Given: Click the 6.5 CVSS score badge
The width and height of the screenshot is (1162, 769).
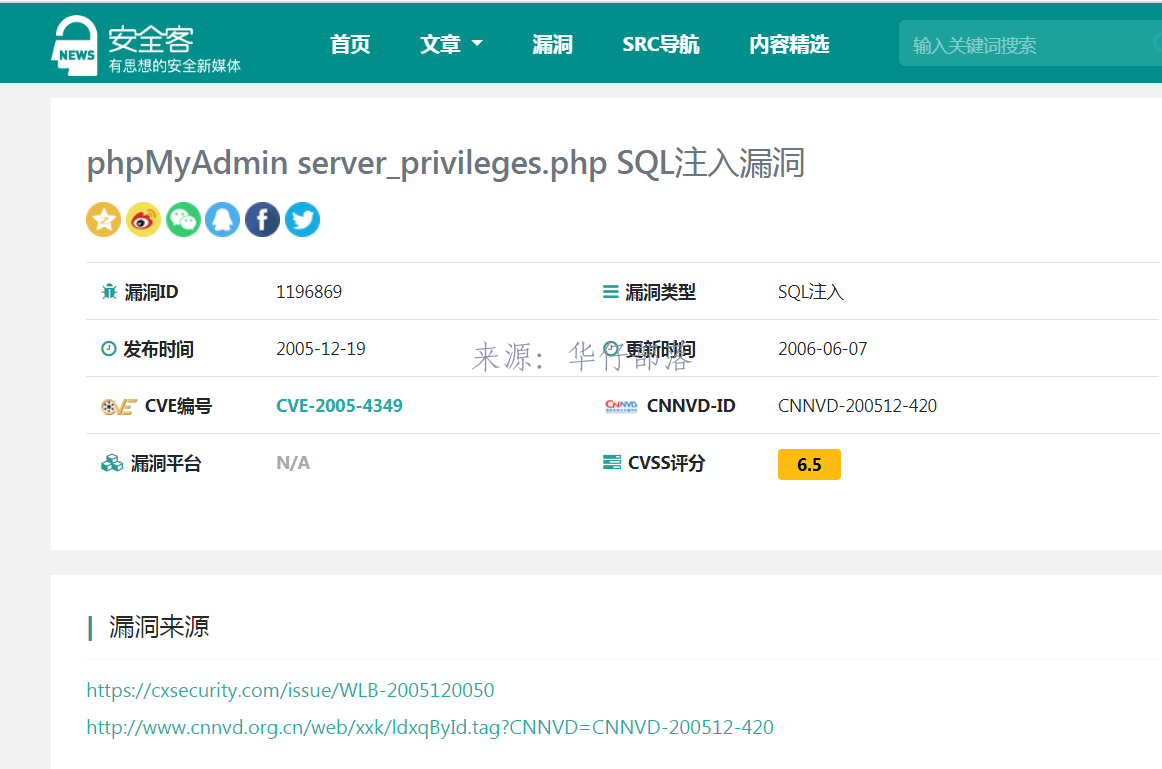Looking at the screenshot, I should [x=809, y=465].
